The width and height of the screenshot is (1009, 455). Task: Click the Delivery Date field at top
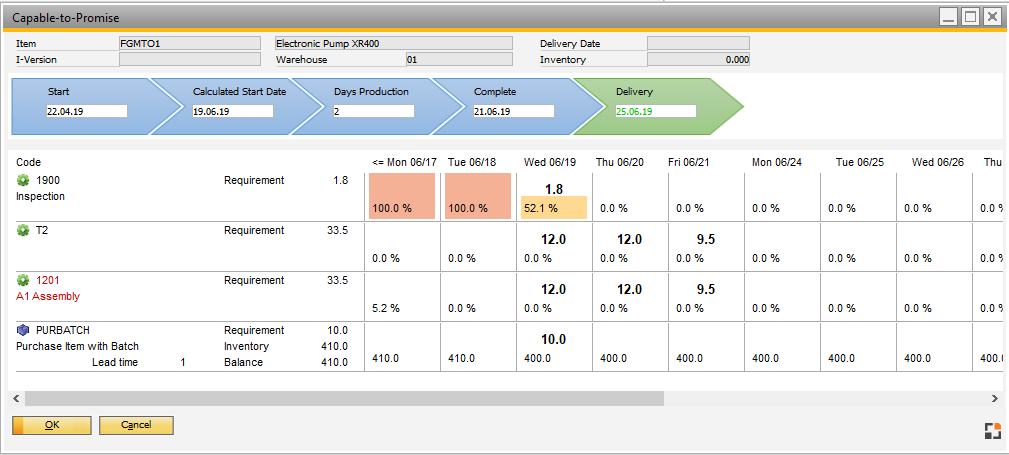click(698, 43)
